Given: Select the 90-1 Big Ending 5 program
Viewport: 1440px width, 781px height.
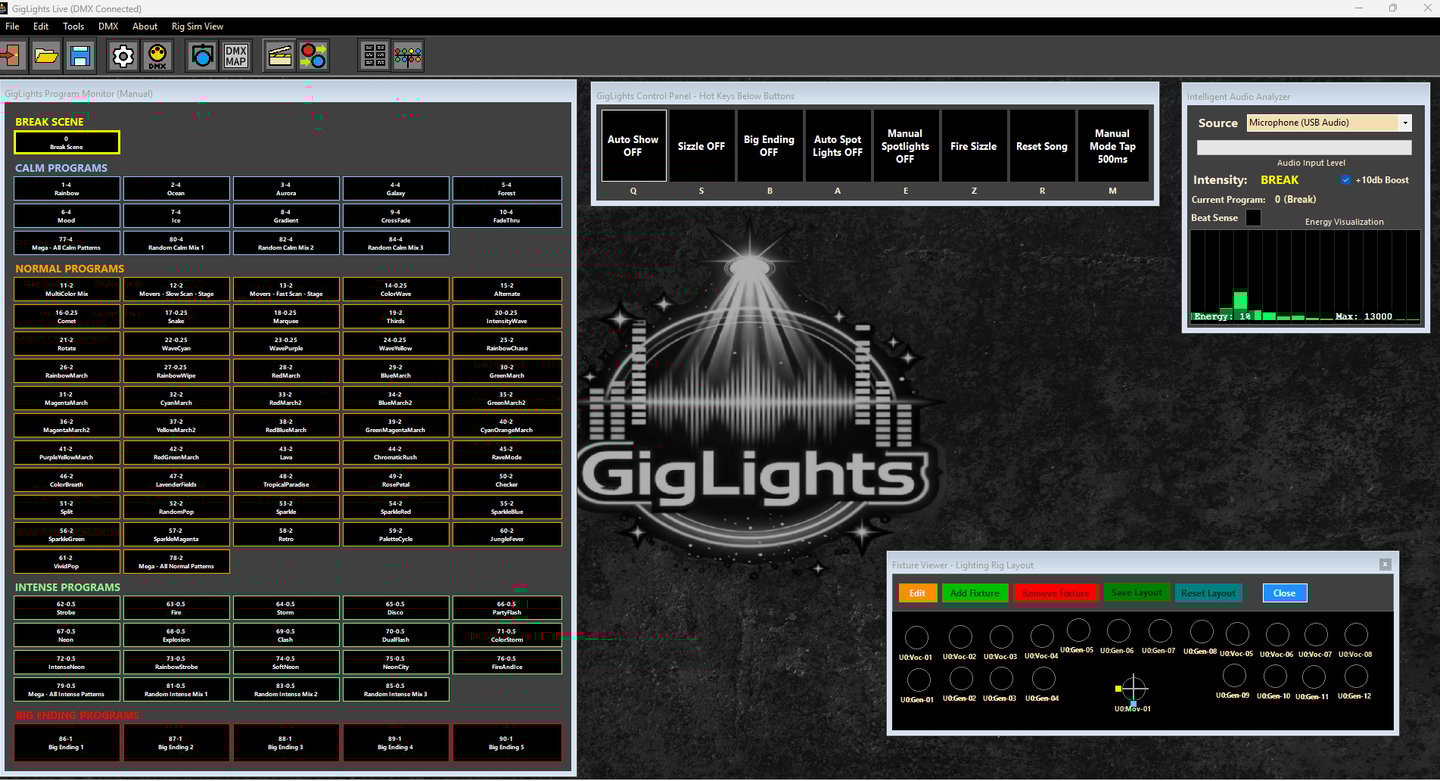Looking at the screenshot, I should click(507, 743).
